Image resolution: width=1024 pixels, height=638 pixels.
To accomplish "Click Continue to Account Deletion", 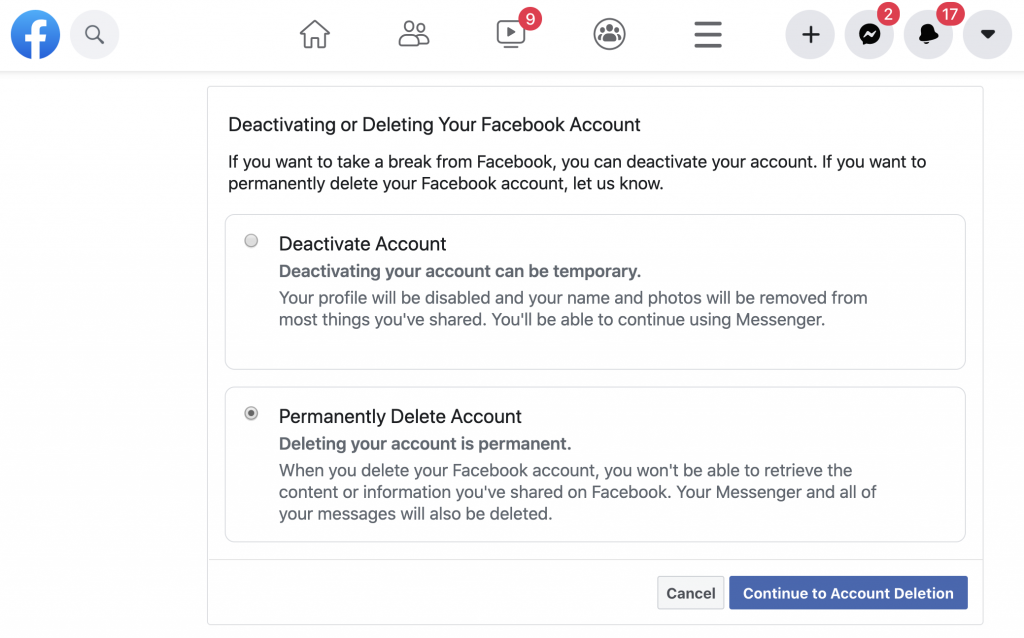I will tap(848, 593).
